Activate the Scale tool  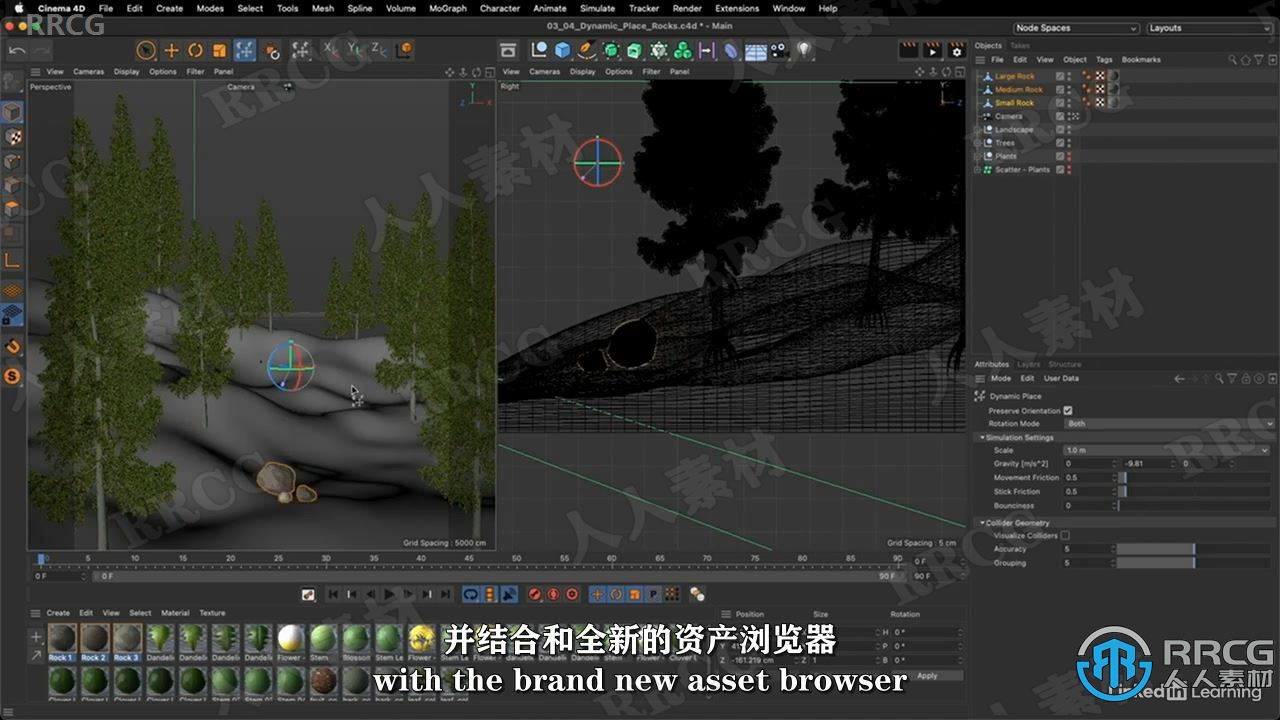219,50
